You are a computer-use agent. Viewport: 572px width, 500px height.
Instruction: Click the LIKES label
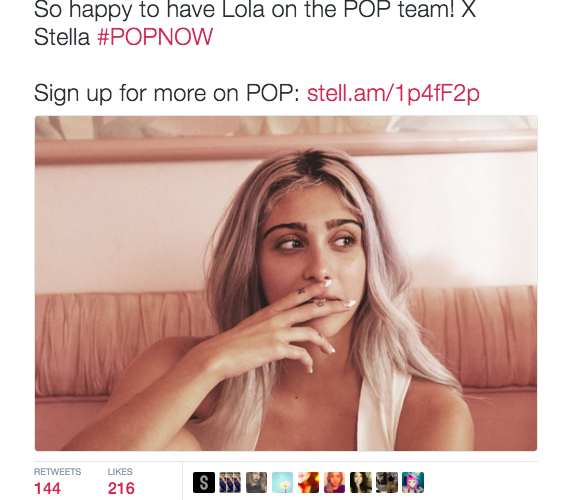[x=120, y=472]
